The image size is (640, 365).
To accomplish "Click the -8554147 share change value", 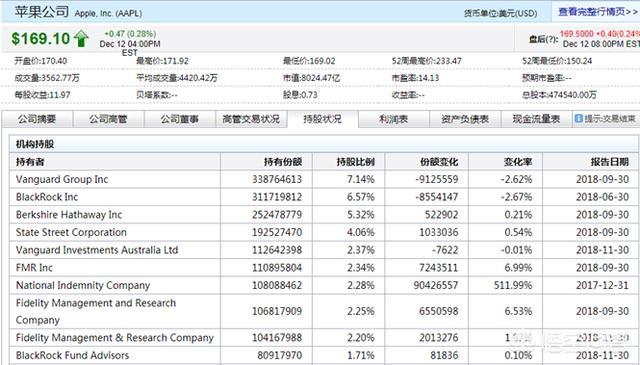I will click(x=437, y=197).
